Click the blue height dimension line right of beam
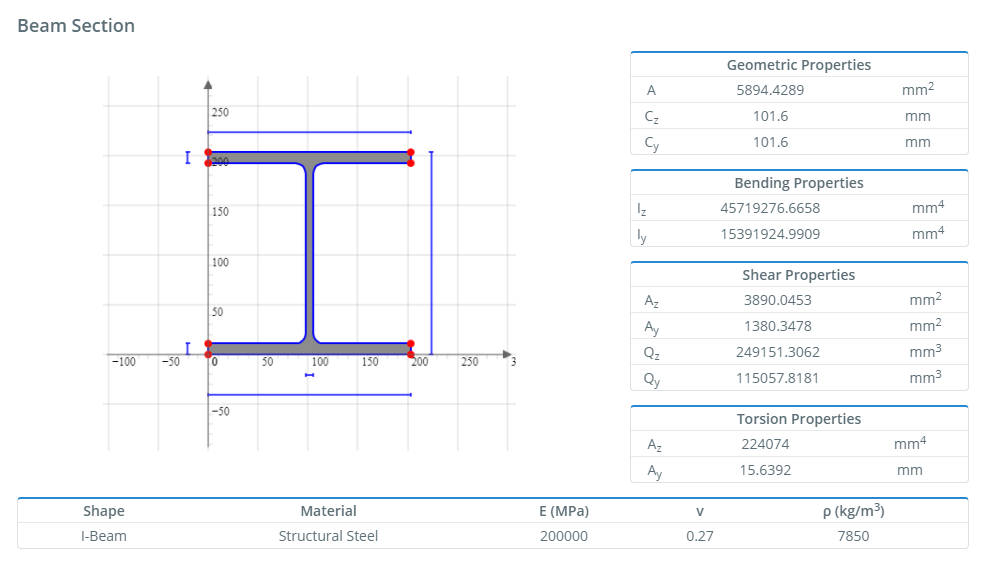Screen dimensions: 995x569 [432, 253]
